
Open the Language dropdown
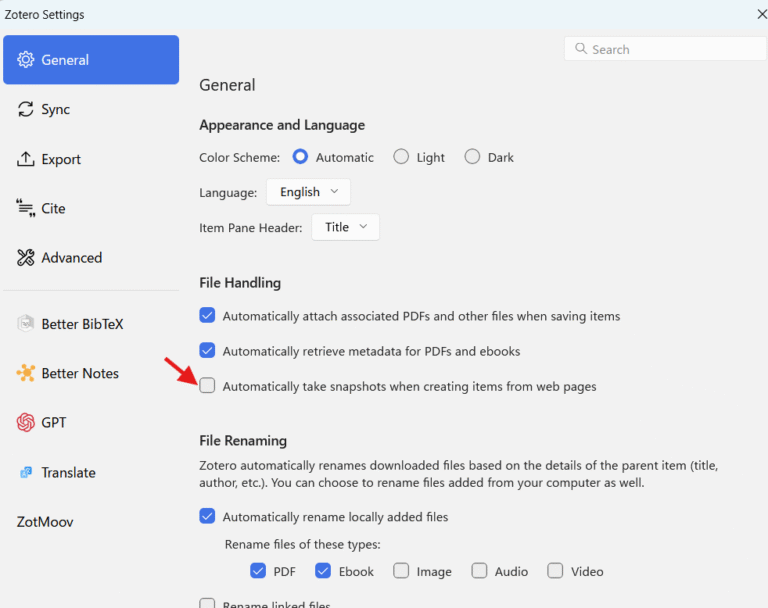pos(308,192)
